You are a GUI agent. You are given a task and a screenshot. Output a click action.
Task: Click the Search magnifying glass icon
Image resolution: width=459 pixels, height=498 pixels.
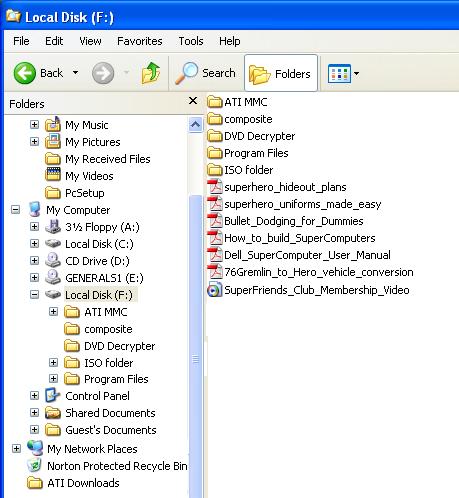coord(186,73)
